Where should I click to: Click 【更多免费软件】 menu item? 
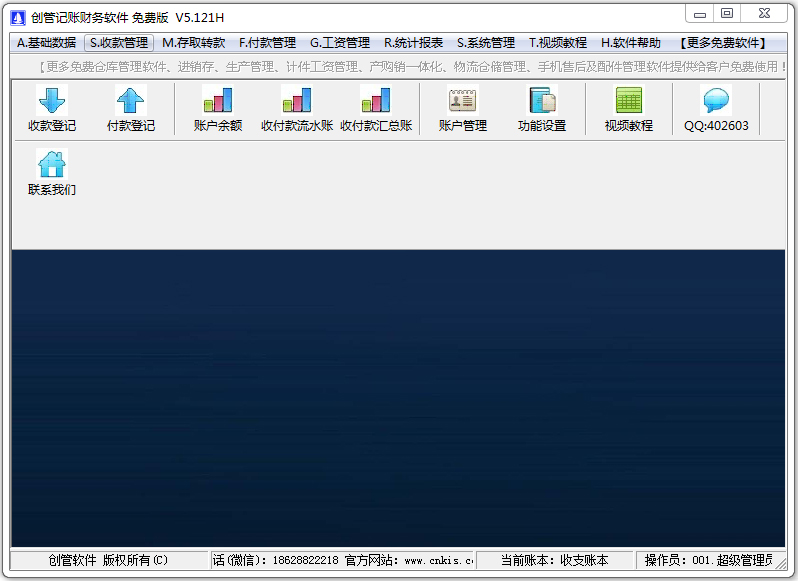[x=723, y=43]
